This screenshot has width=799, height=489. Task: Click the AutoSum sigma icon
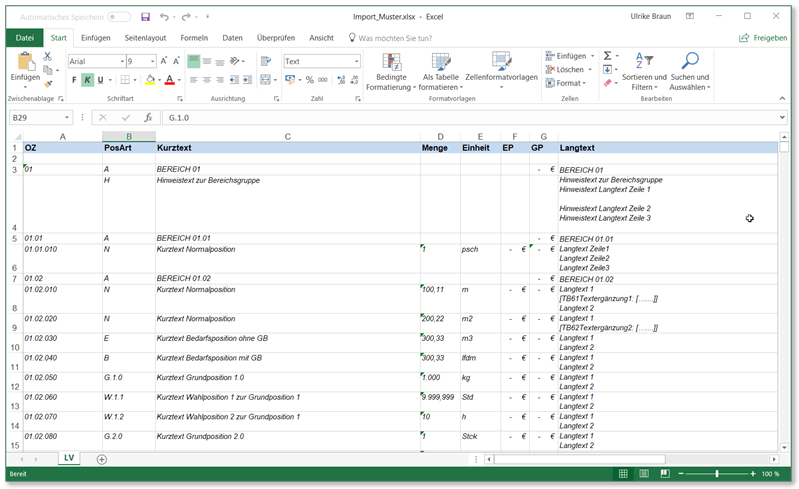(x=608, y=56)
